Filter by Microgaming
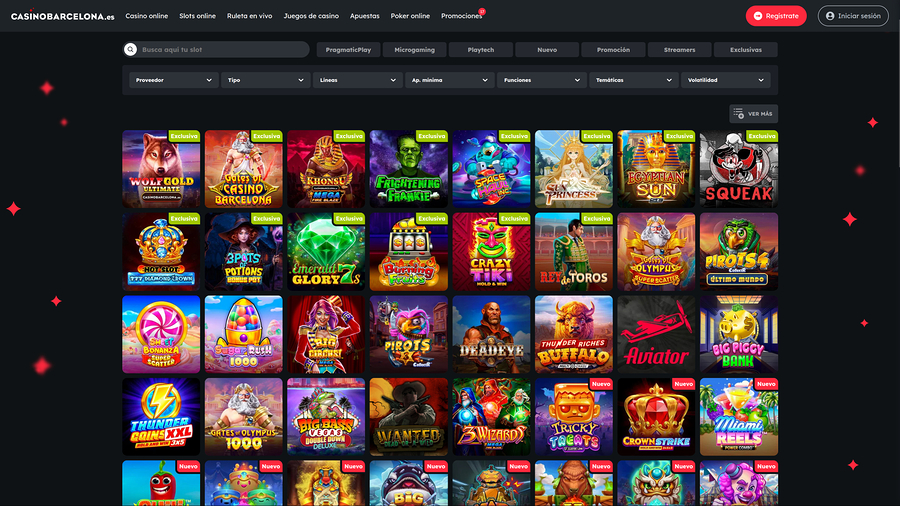900x506 pixels. (414, 50)
